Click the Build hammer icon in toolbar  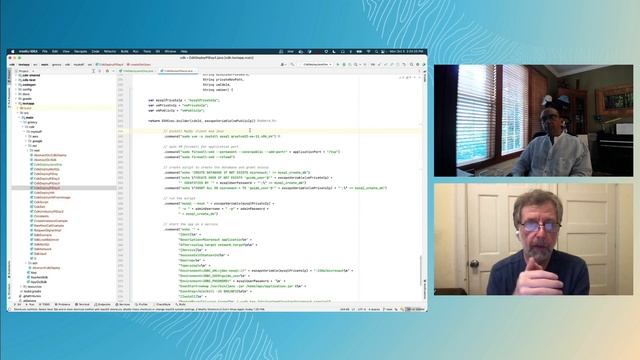[x=292, y=64]
